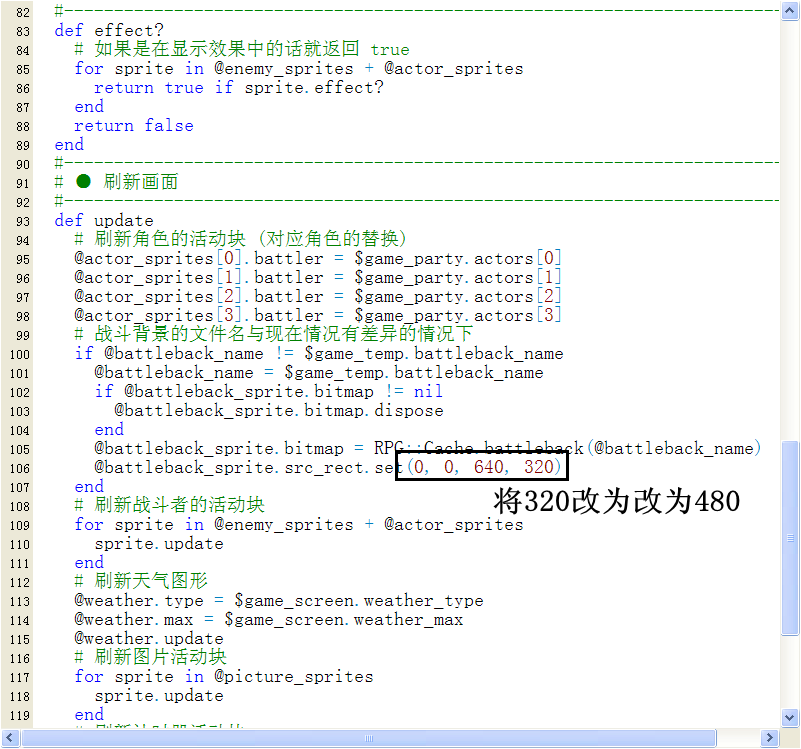The height and width of the screenshot is (749, 801).
Task: Click the comment '如果是在显示效果中的话就返回 true'
Action: point(252,50)
